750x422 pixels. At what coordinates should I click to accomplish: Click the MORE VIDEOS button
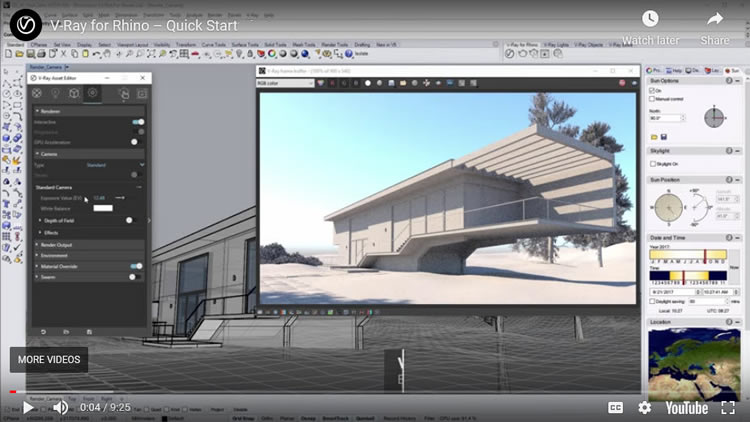49,360
